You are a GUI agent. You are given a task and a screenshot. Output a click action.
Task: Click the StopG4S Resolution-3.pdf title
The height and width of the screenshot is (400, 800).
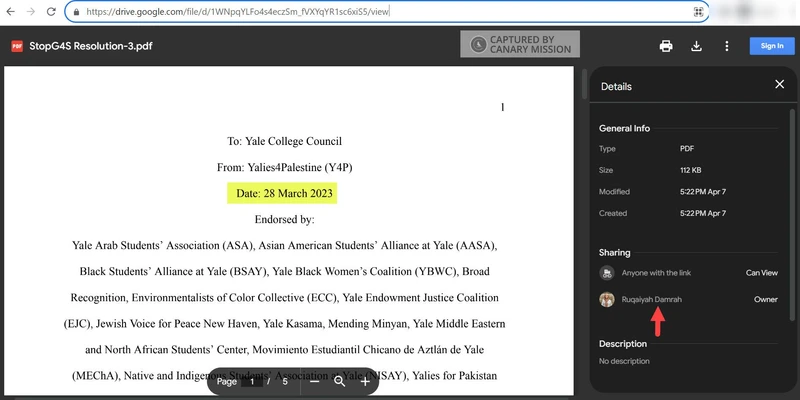[x=91, y=46]
